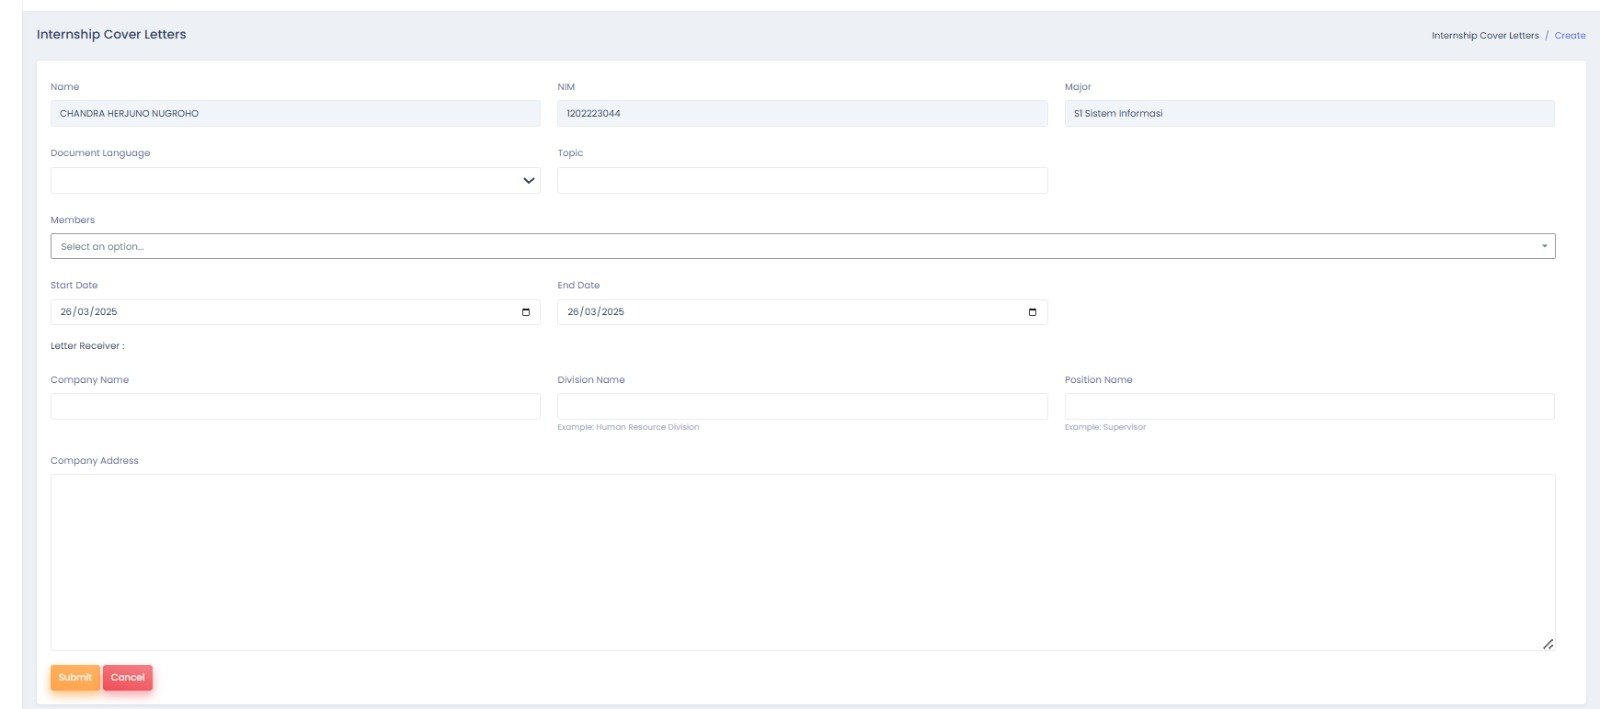Click the Create breadcrumb item
This screenshot has width=1600, height=709.
(1569, 36)
